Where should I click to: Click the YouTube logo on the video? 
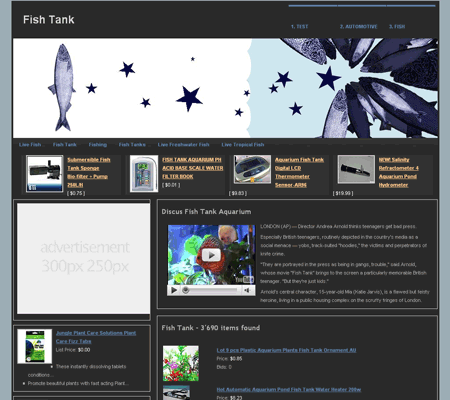pos(244,279)
